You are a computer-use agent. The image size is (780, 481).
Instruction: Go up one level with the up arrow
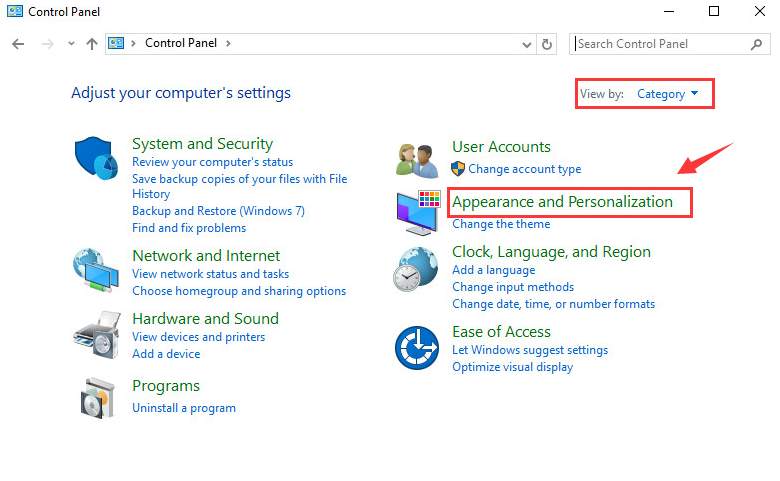pyautogui.click(x=92, y=44)
